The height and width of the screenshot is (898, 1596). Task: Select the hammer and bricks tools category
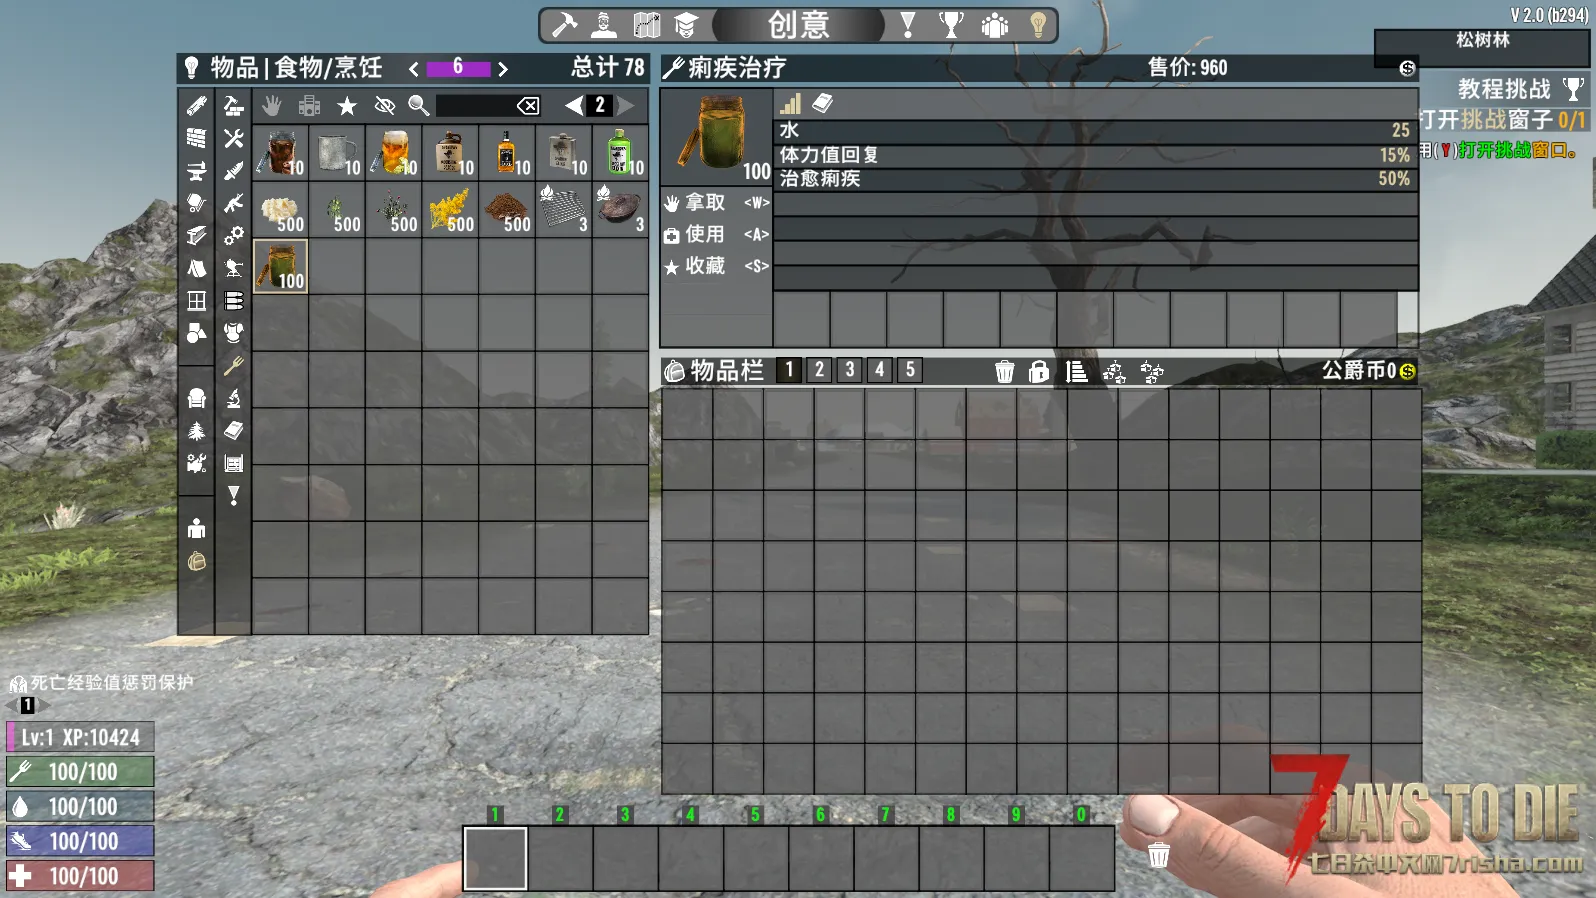(234, 106)
